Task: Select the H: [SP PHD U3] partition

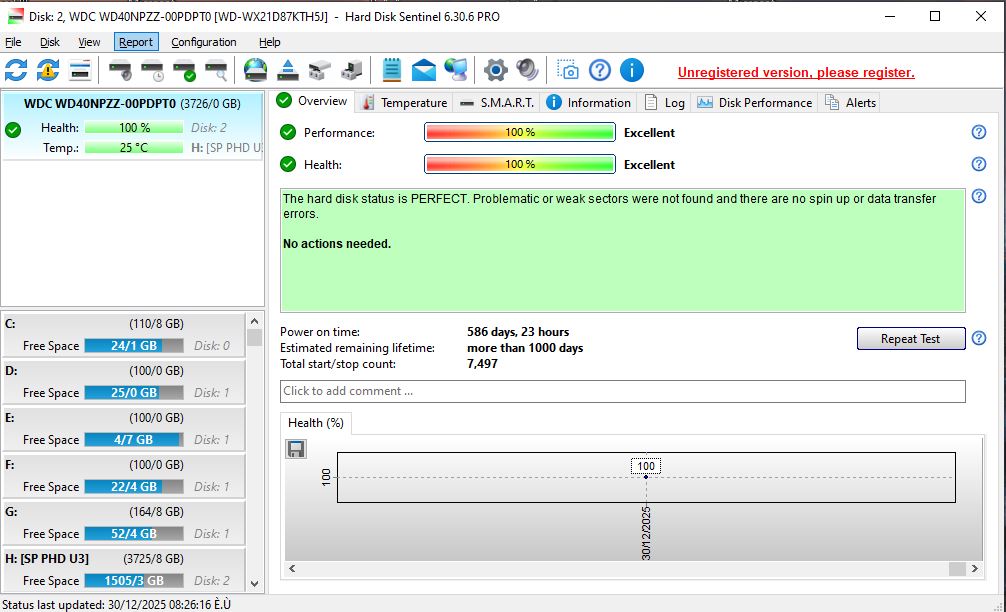Action: point(132,569)
